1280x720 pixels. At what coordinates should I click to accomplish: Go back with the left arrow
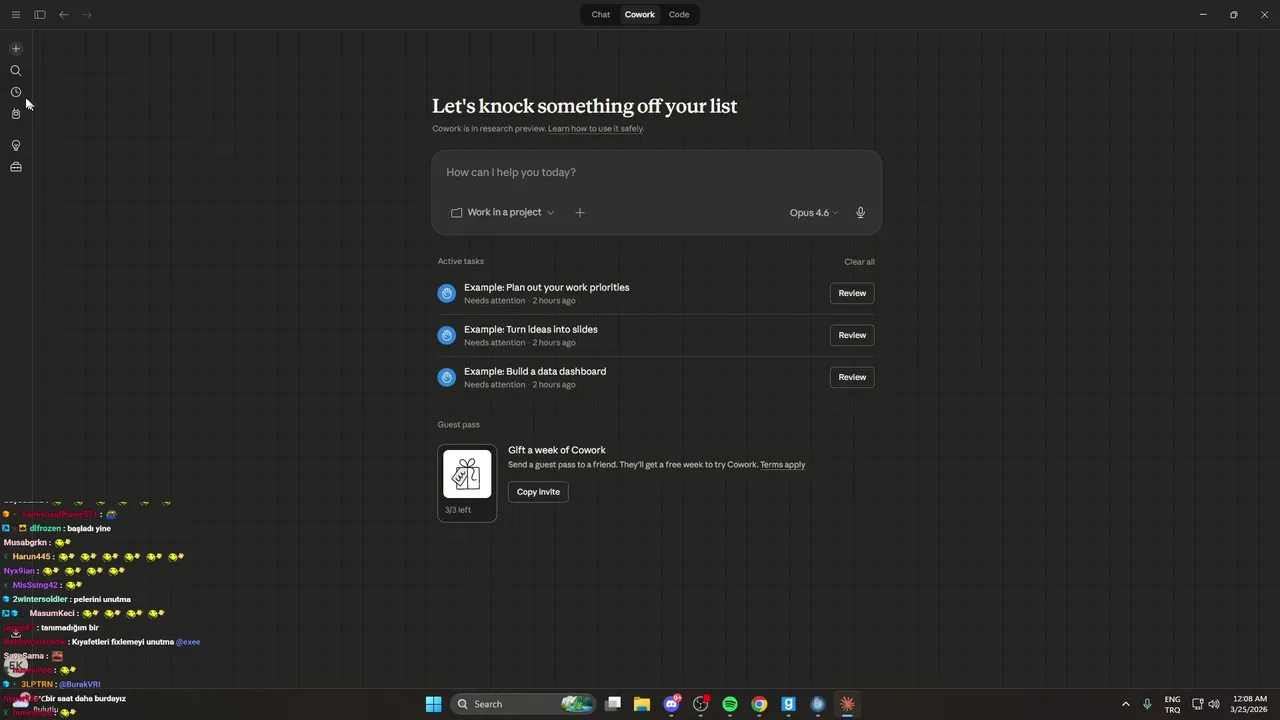click(x=64, y=15)
